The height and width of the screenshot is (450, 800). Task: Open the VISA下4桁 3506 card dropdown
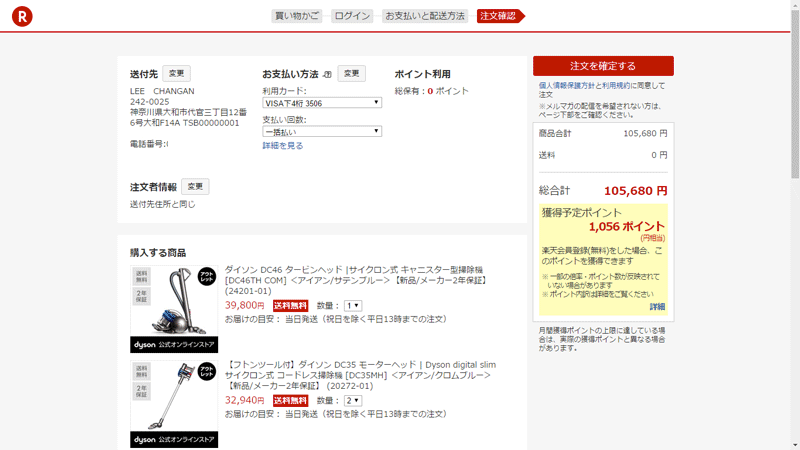coord(322,103)
